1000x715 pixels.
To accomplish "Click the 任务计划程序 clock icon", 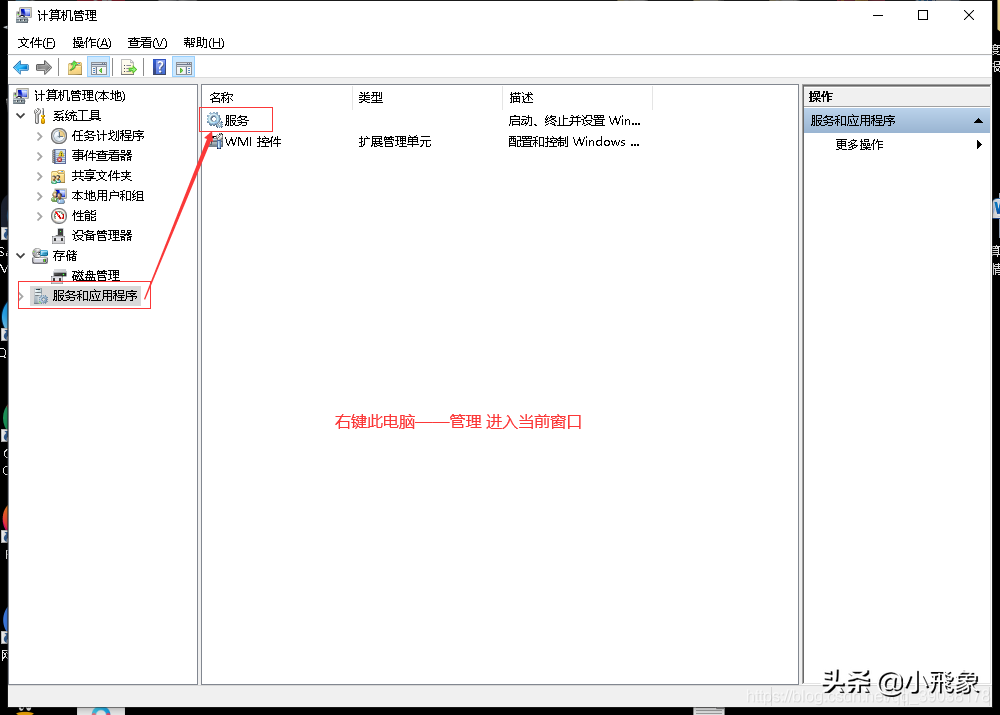I will coord(59,136).
